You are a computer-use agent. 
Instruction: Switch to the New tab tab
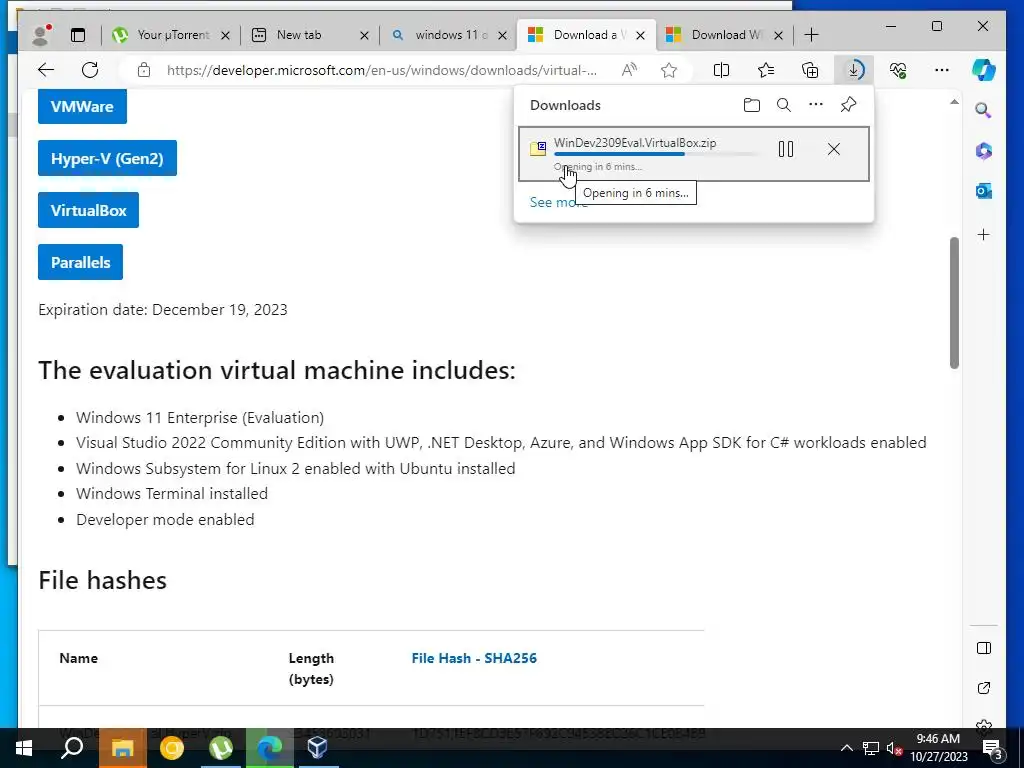tap(311, 35)
